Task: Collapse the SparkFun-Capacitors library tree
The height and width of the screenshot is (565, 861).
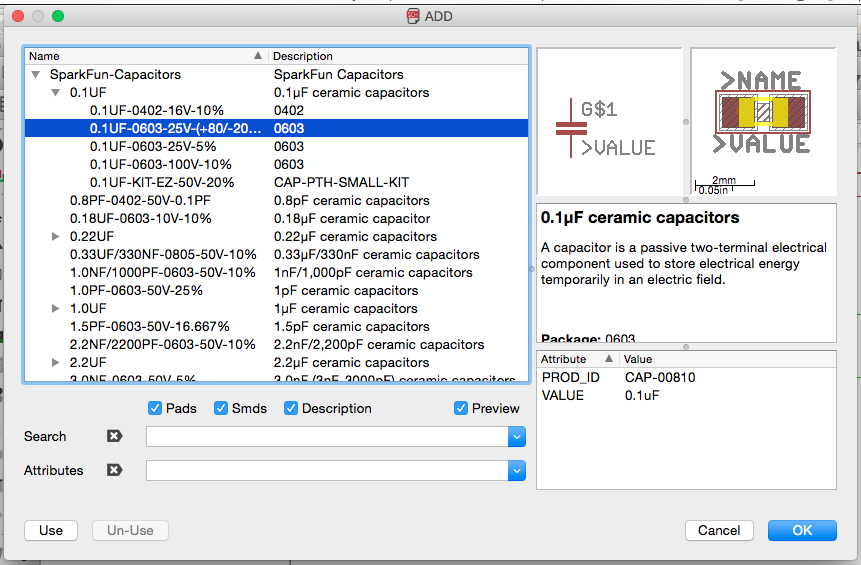Action: (x=36, y=74)
